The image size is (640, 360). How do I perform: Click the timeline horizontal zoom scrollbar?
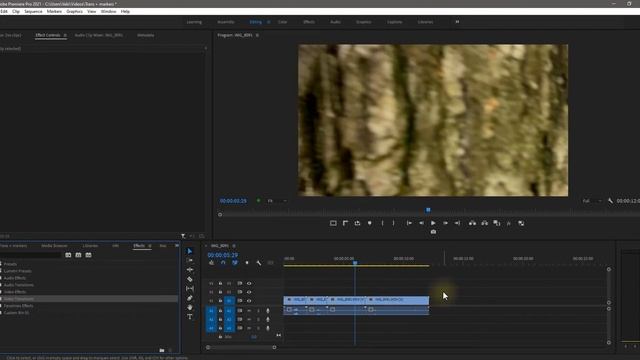241,347
